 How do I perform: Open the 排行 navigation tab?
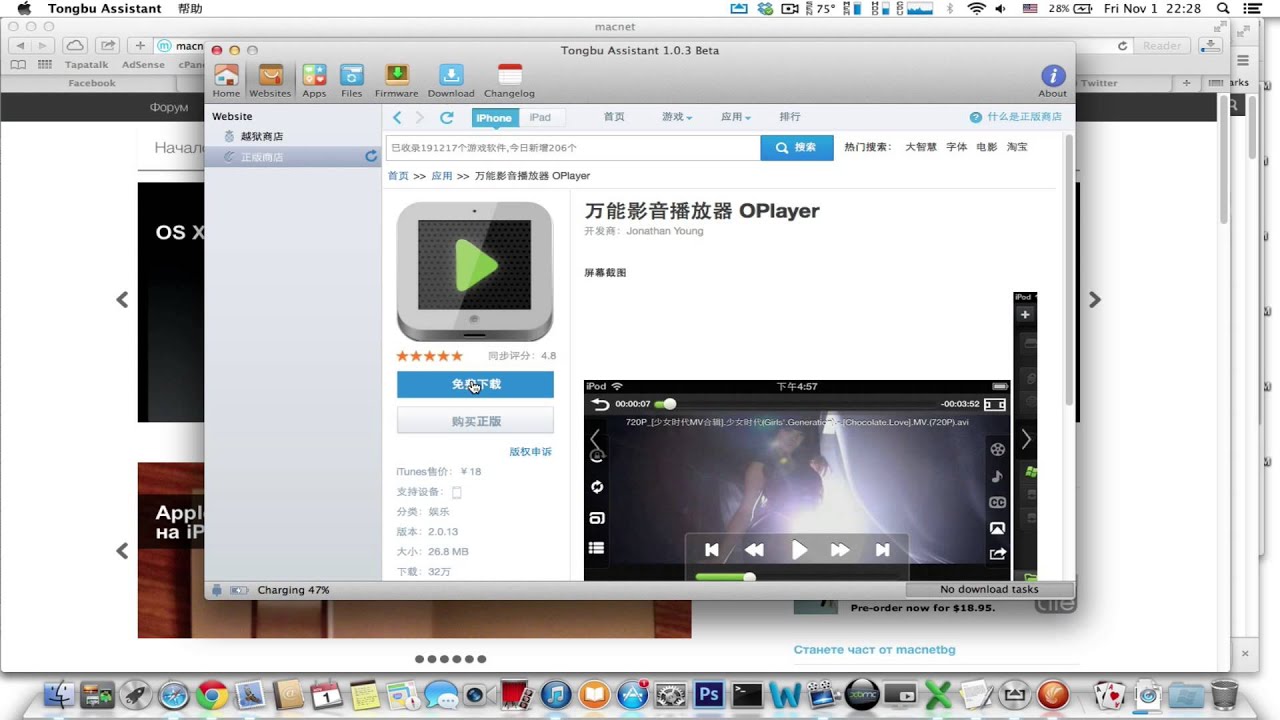pyautogui.click(x=790, y=117)
